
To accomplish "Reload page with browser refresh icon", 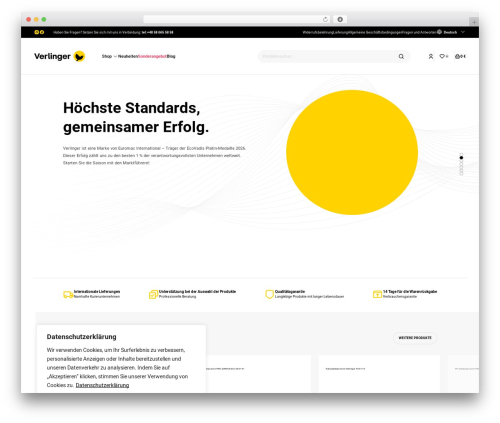I will click(x=325, y=20).
